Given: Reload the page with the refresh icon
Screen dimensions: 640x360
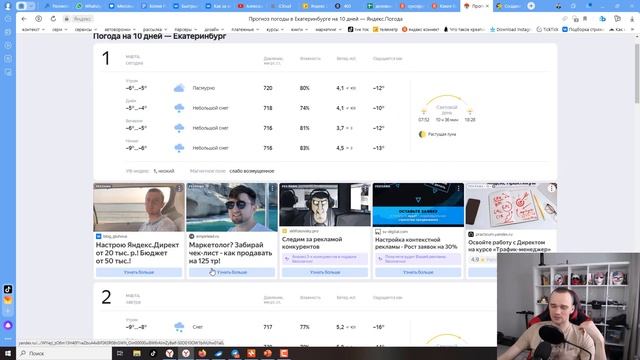Looking at the screenshot, I should [x=53, y=19].
